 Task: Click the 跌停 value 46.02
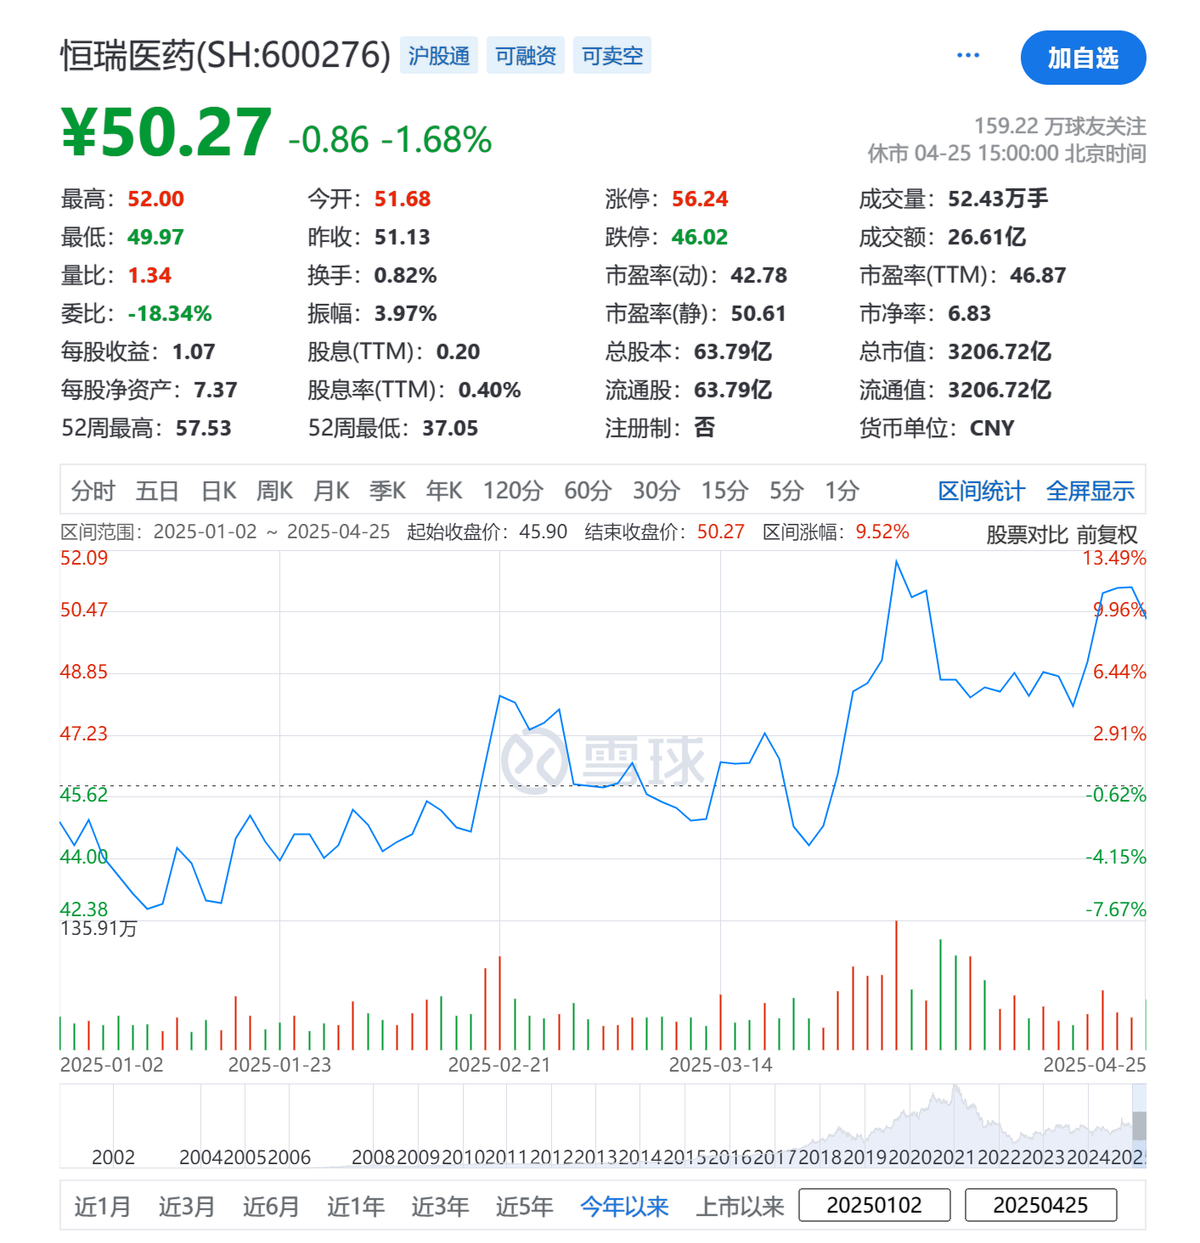pyautogui.click(x=700, y=237)
